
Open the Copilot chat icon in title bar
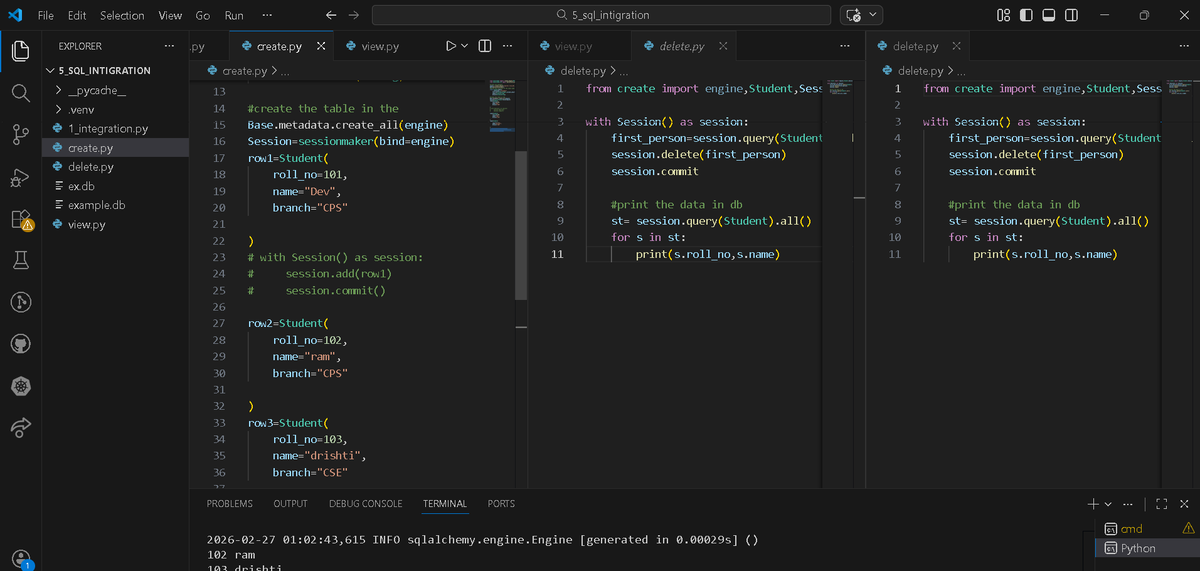pos(853,15)
